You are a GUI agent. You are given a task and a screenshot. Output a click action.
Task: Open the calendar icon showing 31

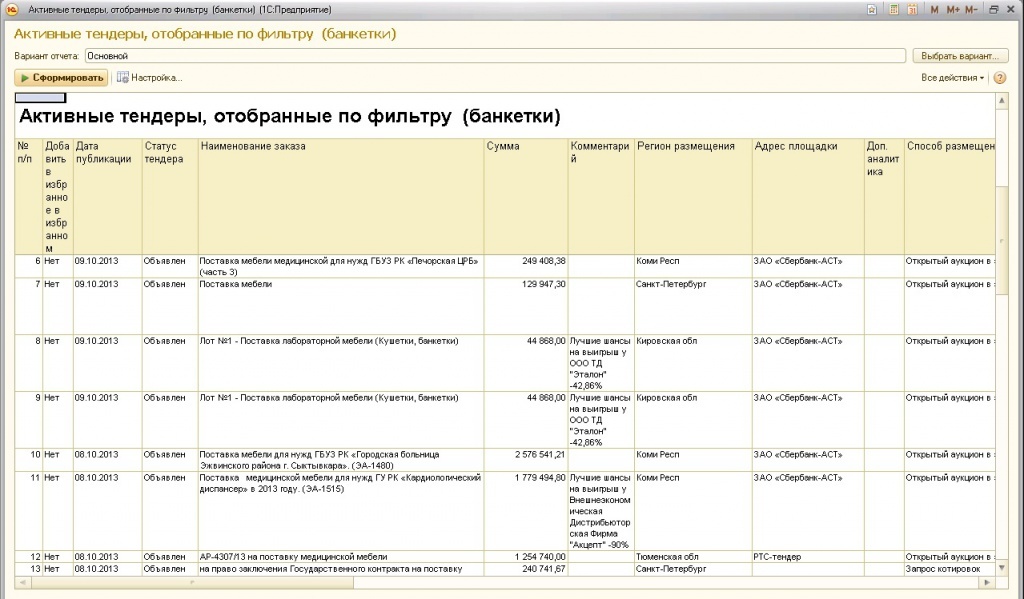tap(911, 9)
